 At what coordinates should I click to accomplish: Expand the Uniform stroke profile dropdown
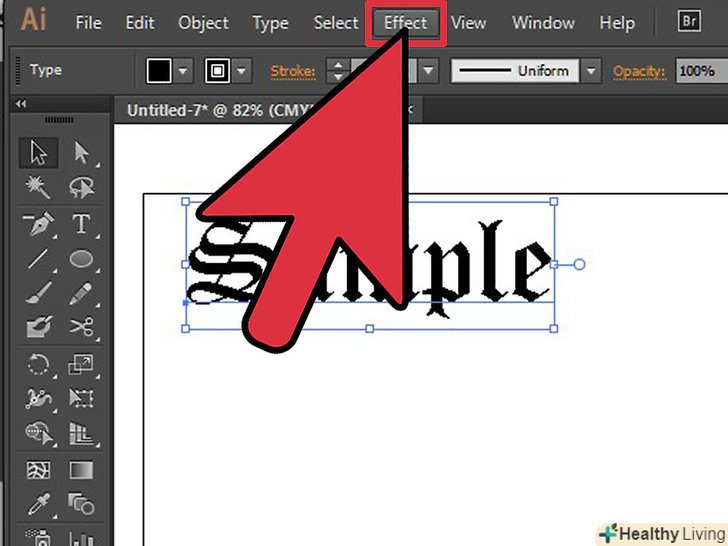pyautogui.click(x=591, y=71)
